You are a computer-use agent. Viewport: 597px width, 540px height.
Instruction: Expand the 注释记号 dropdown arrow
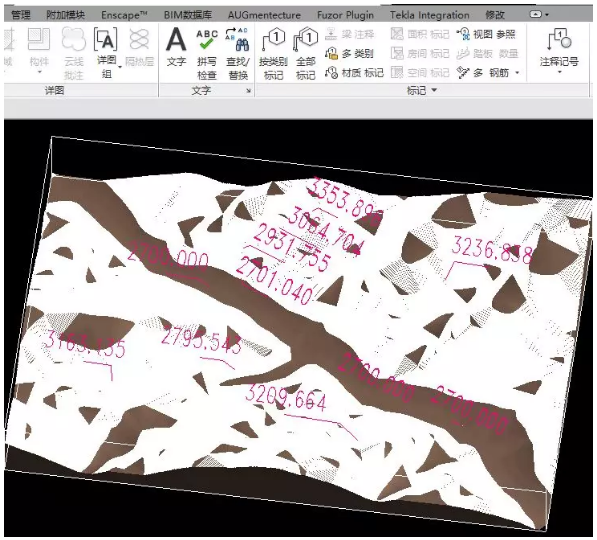(x=560, y=72)
